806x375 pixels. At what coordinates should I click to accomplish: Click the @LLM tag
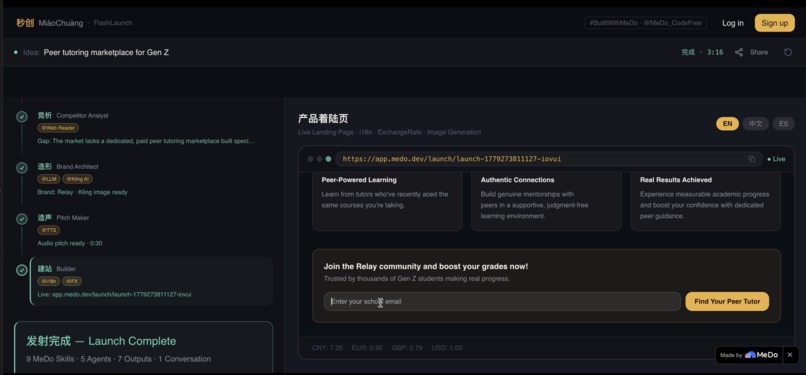(x=48, y=179)
